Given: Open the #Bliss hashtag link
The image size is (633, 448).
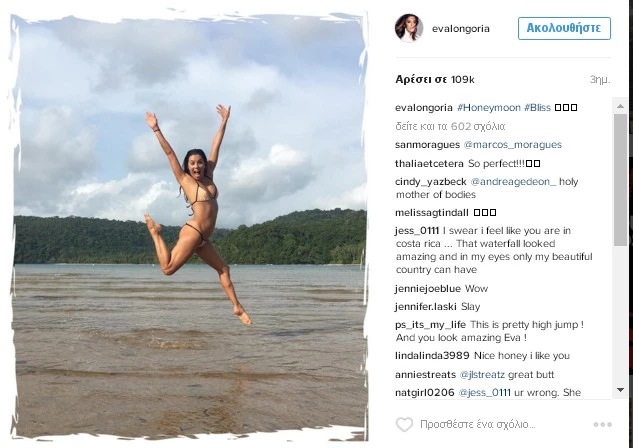Looking at the screenshot, I should tap(537, 108).
